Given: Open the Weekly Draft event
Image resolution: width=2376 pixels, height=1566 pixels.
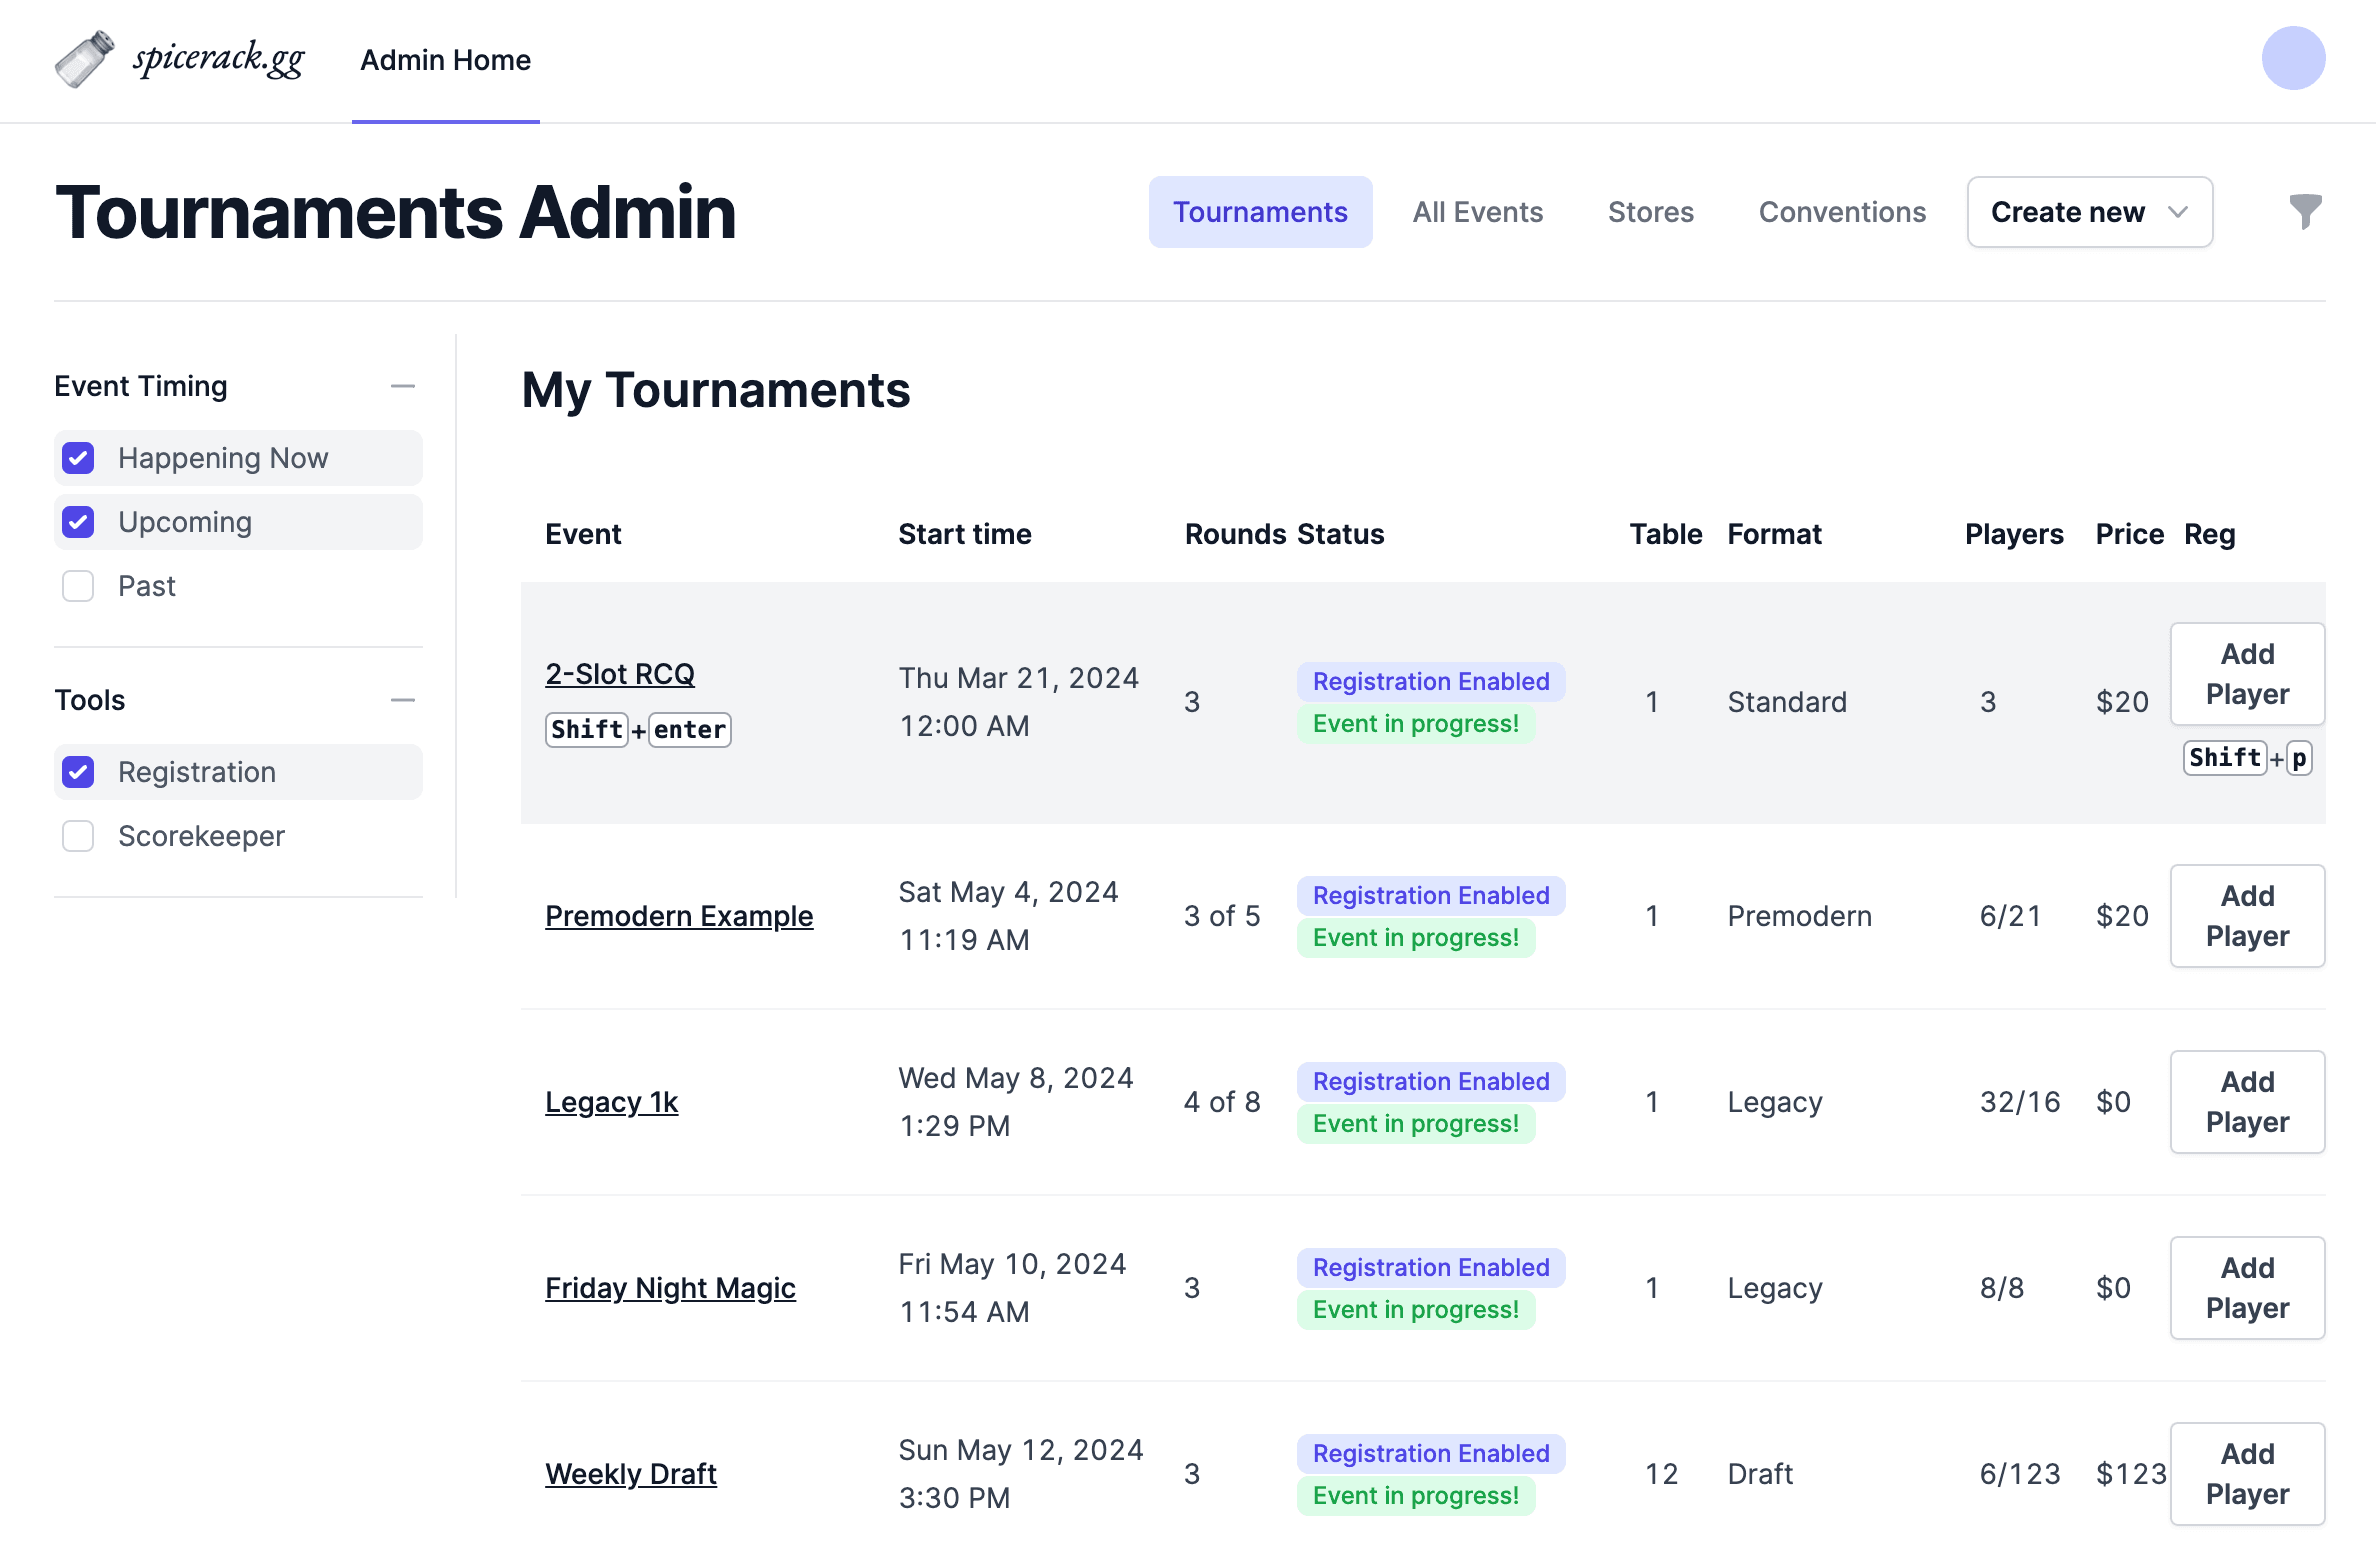Looking at the screenshot, I should coord(630,1473).
